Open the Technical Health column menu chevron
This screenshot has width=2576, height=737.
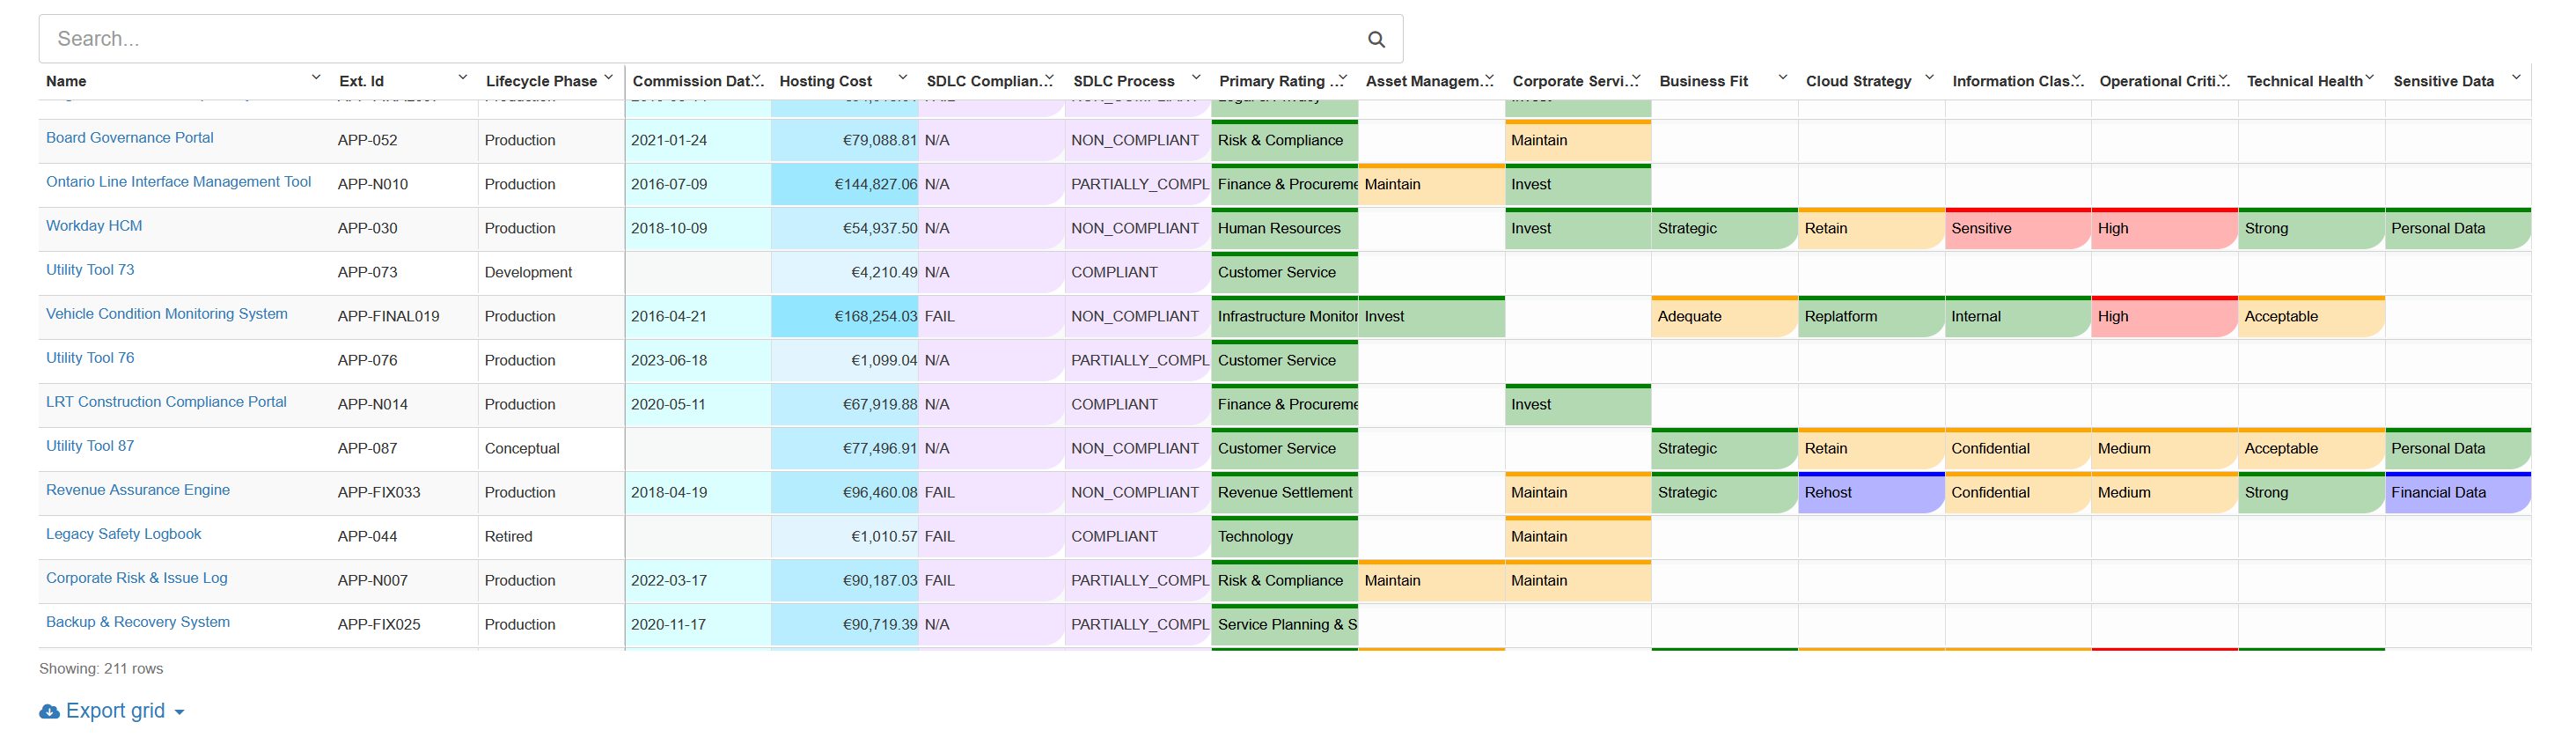(x=2369, y=77)
